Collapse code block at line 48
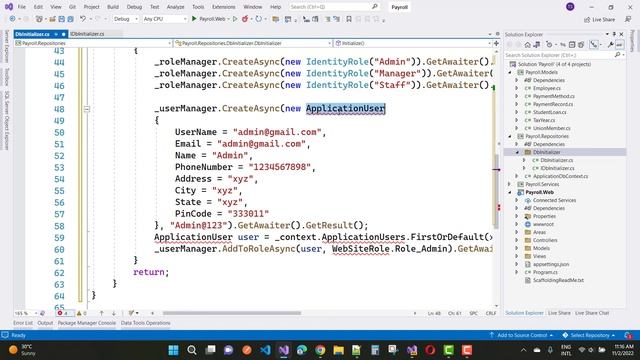The width and height of the screenshot is (640, 360). point(87,109)
